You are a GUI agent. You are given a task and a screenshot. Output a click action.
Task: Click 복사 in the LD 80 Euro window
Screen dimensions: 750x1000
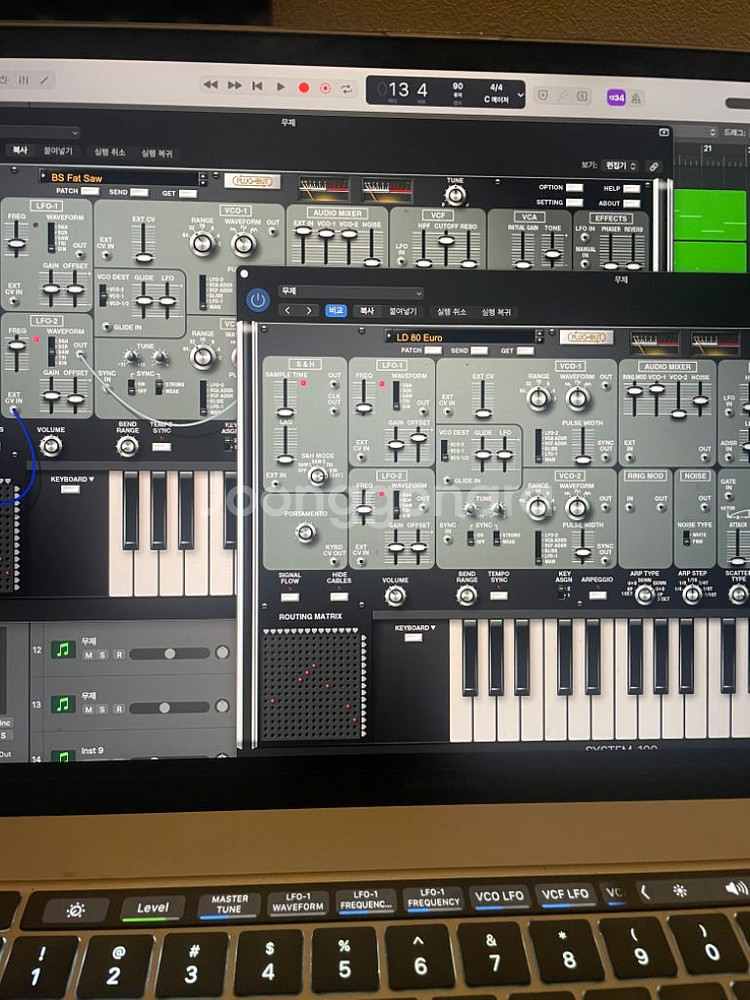(x=367, y=311)
